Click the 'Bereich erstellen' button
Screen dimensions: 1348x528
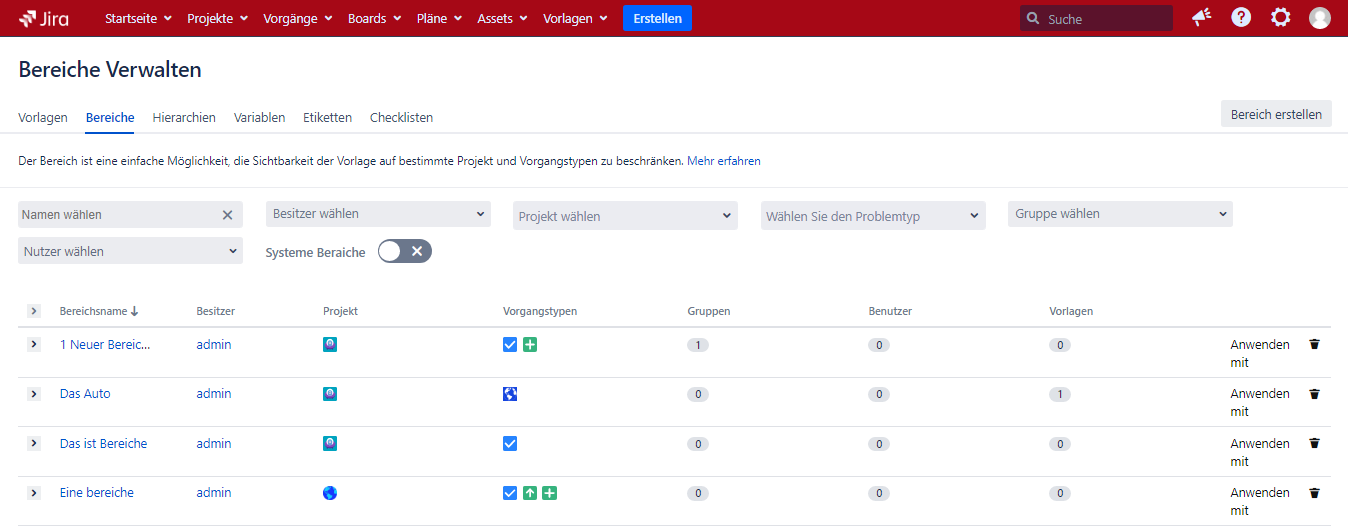pos(1276,114)
